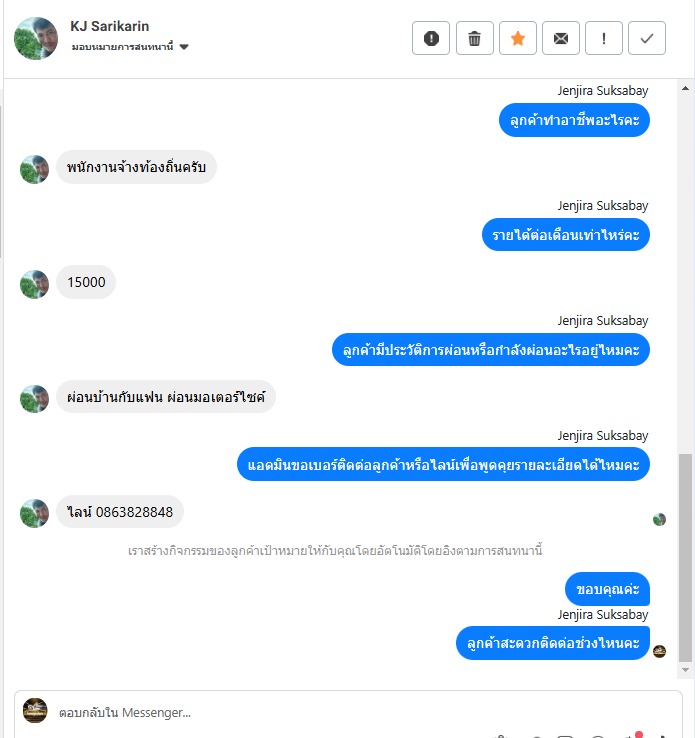695x738 pixels.
Task: Delete conversation using the trash icon
Action: 474,38
